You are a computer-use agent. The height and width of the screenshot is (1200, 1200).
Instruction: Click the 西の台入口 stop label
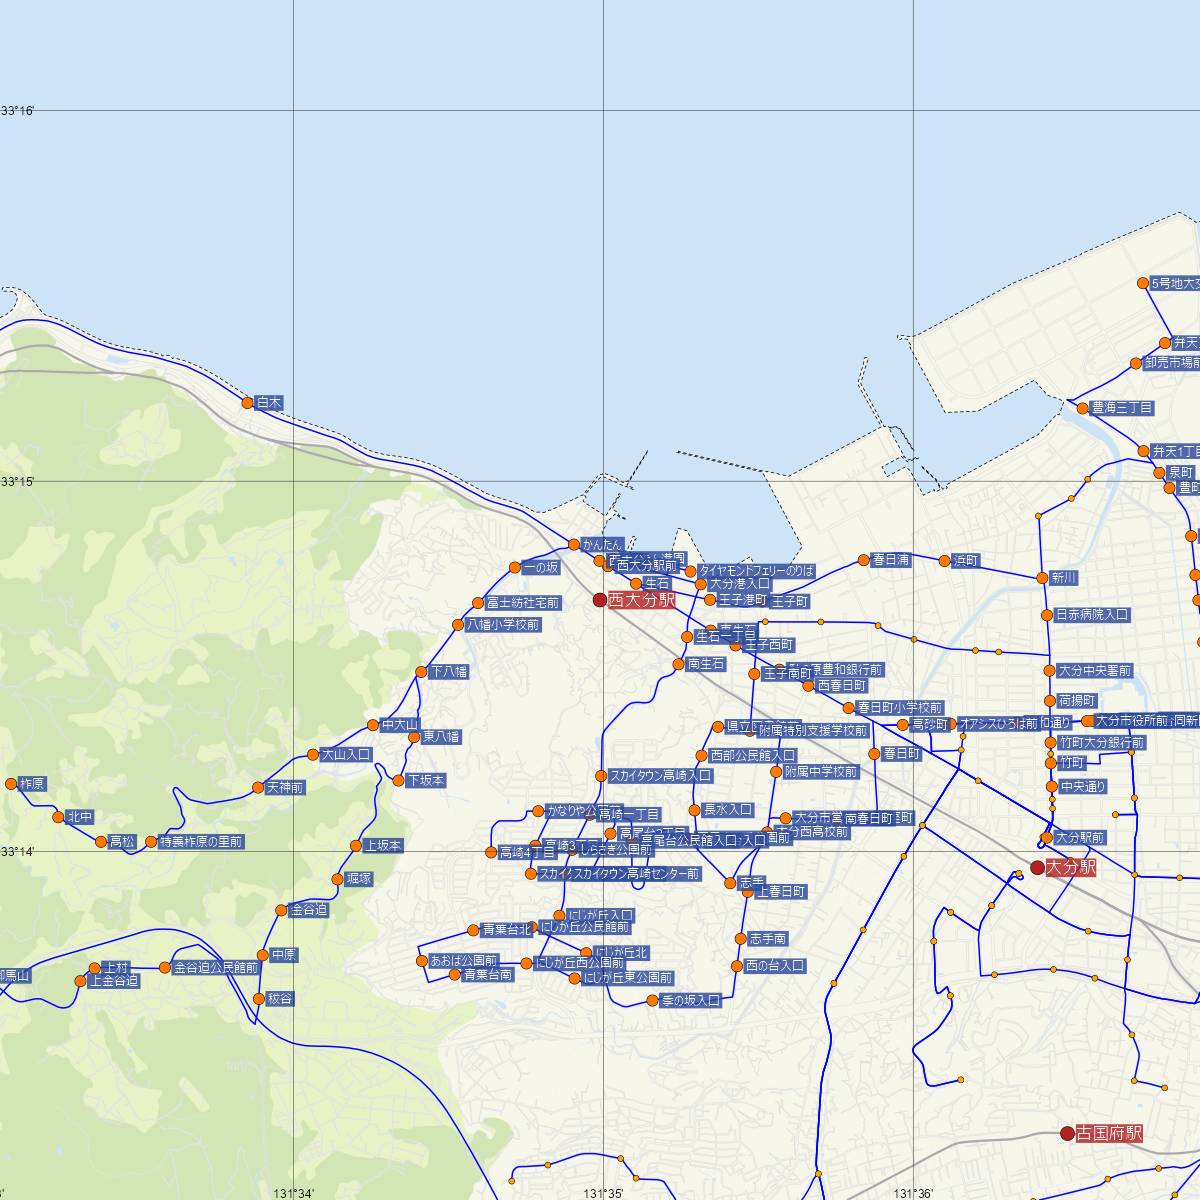[x=775, y=966]
